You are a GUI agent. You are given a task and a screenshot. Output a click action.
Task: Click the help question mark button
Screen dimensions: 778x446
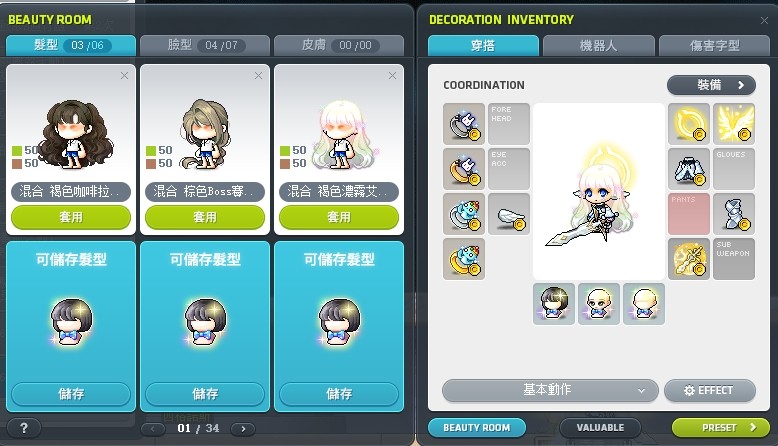(x=24, y=428)
